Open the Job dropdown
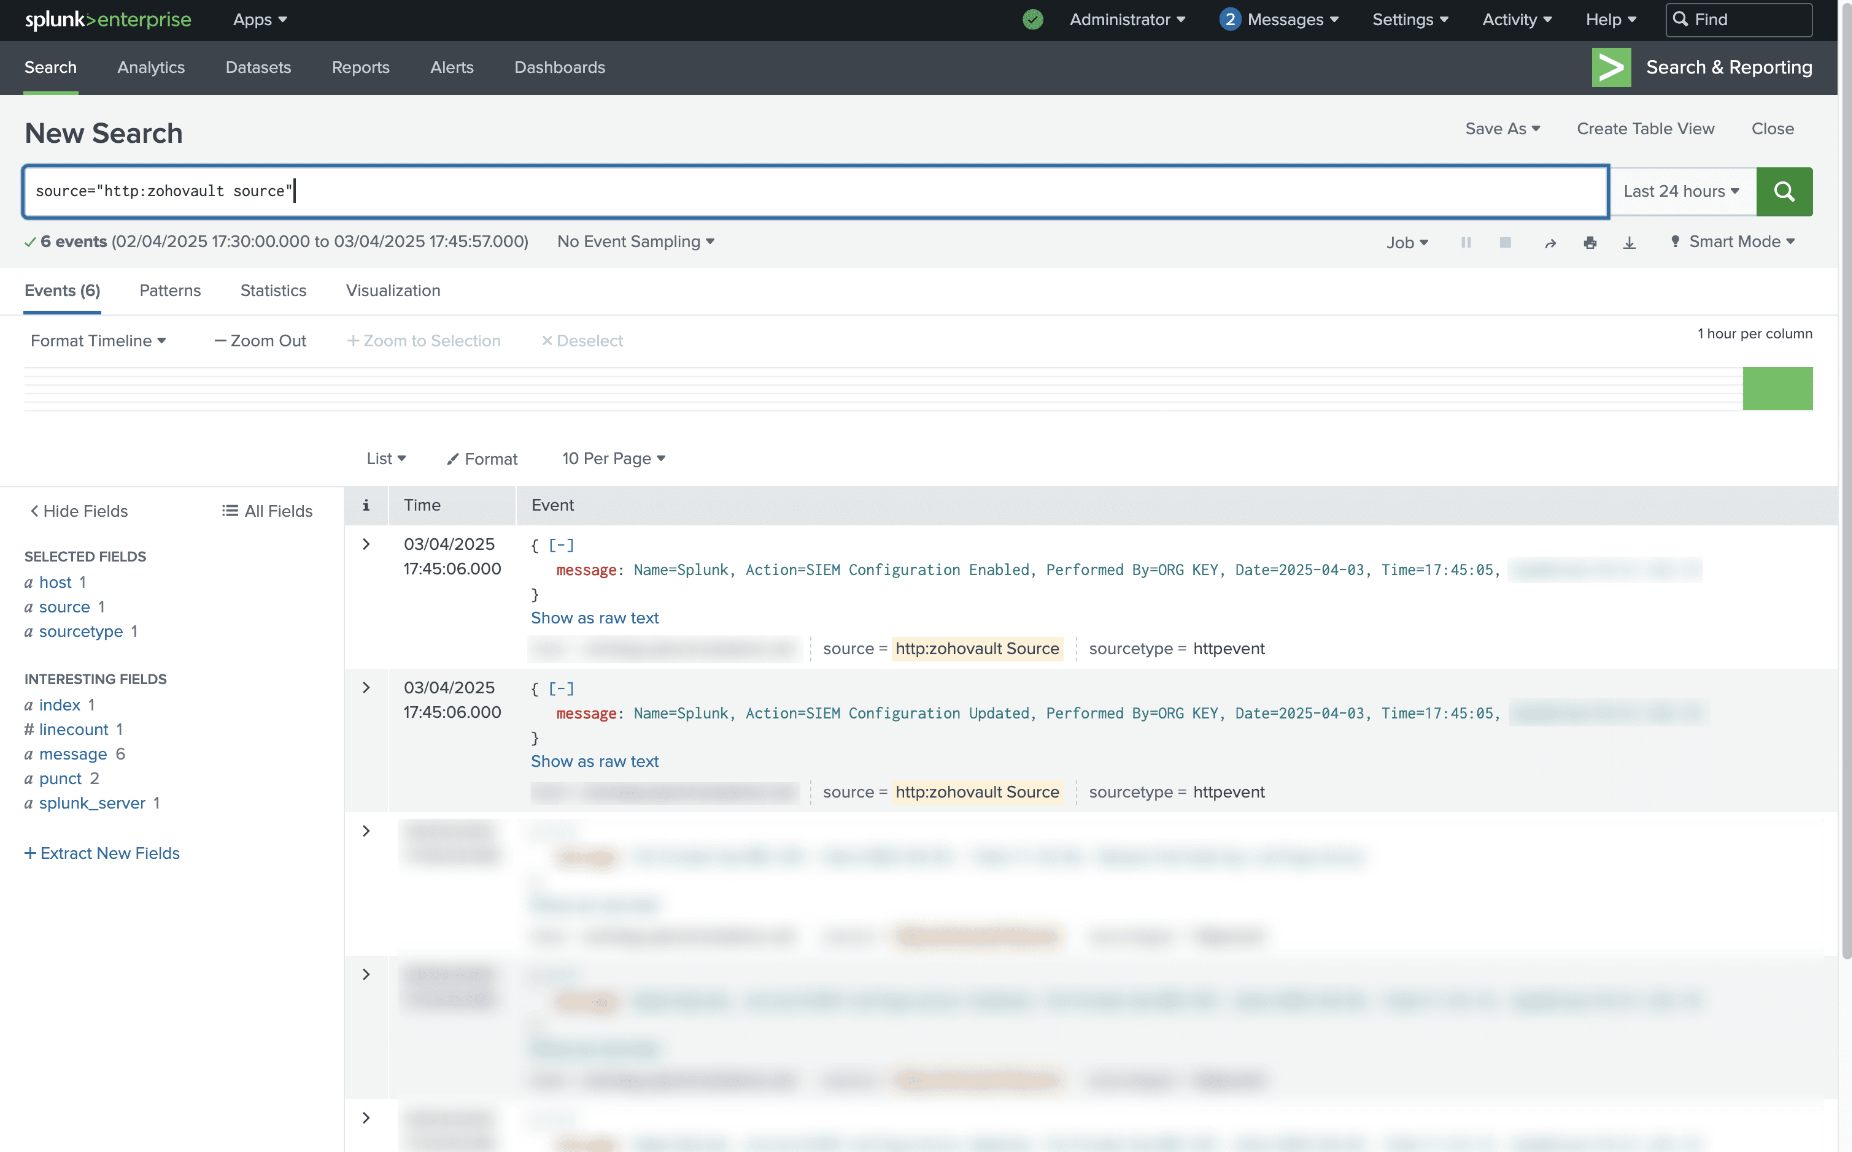Screen dimensions: 1852x1152 (x=1407, y=242)
